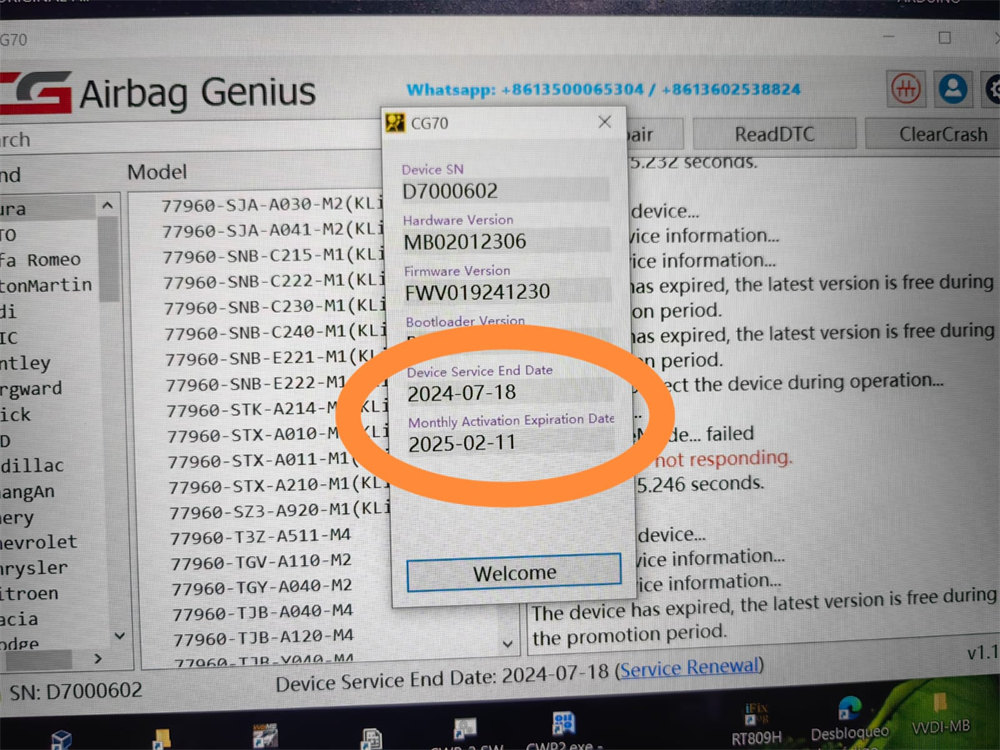Click the SN: D7000602 status bar text
The height and width of the screenshot is (750, 1000).
coord(75,691)
